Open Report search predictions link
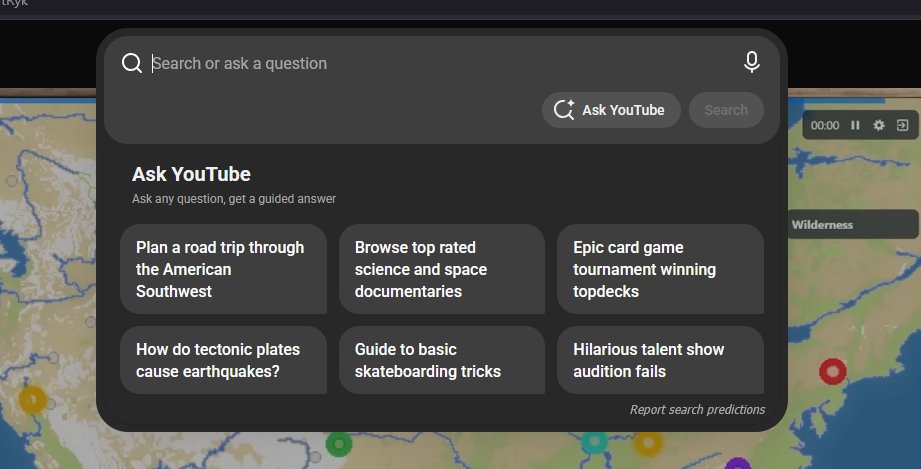 (x=697, y=410)
